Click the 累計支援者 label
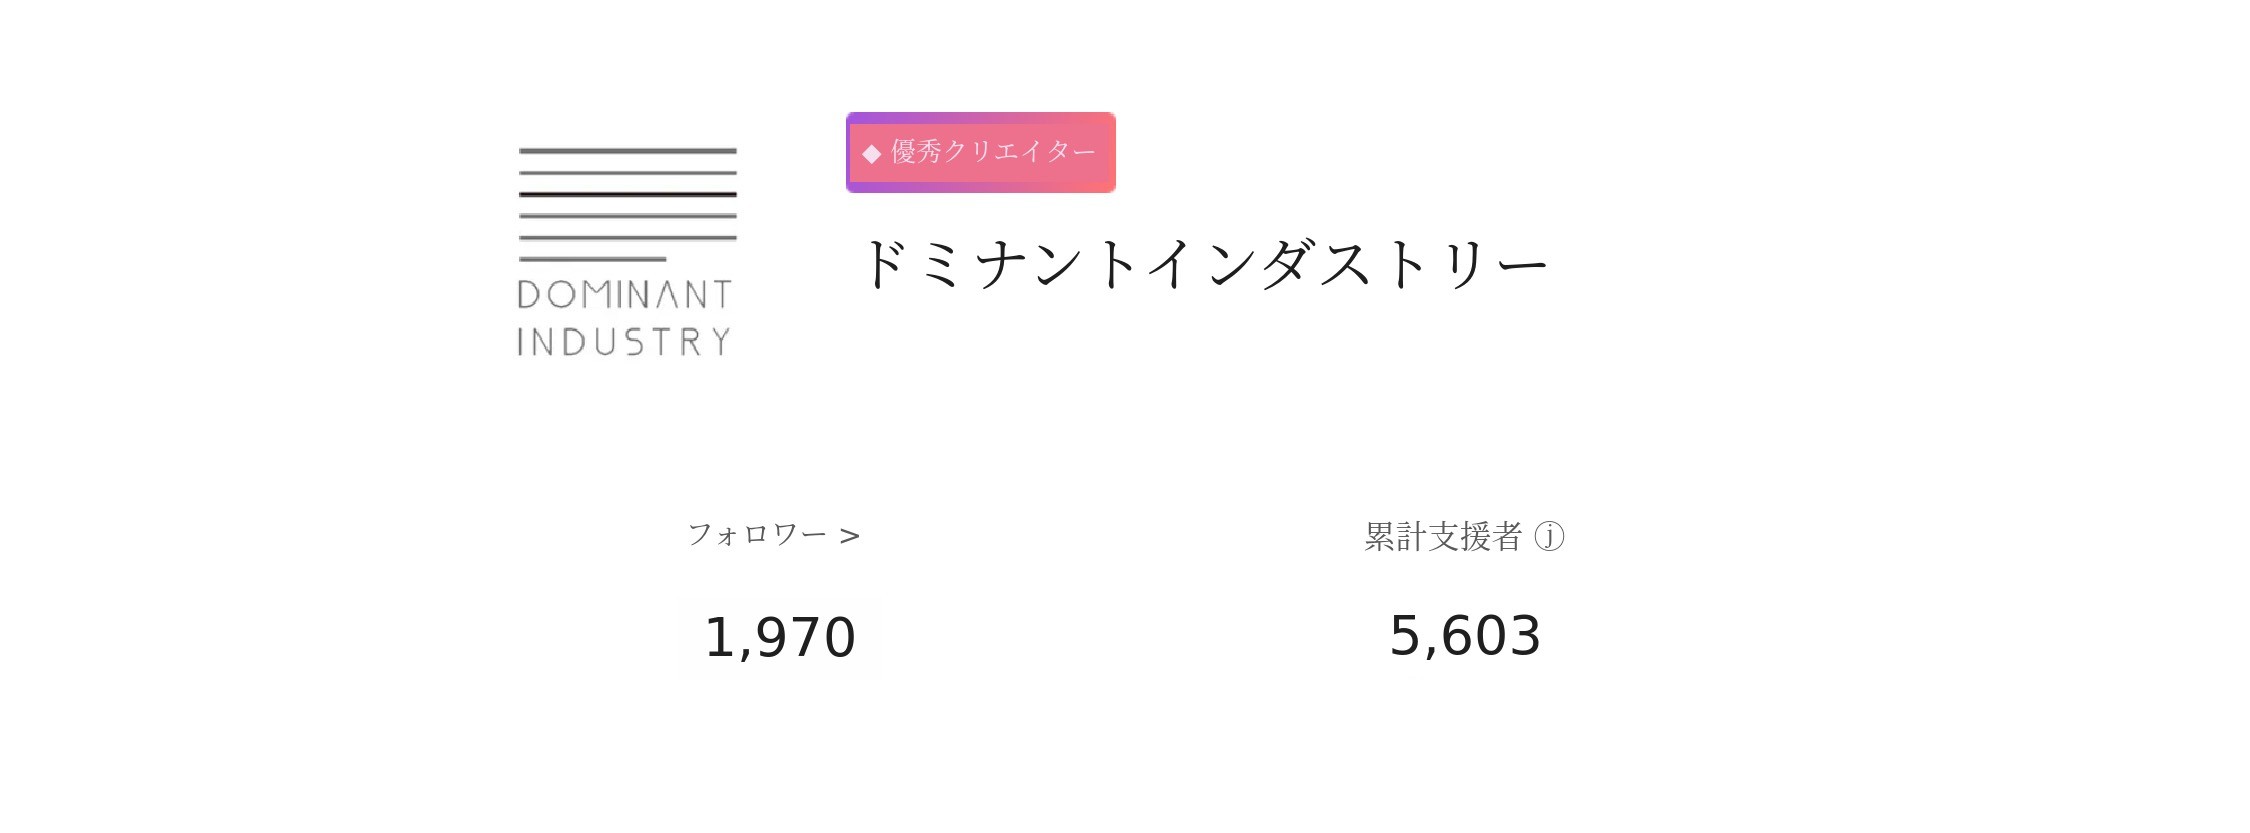 [1443, 537]
